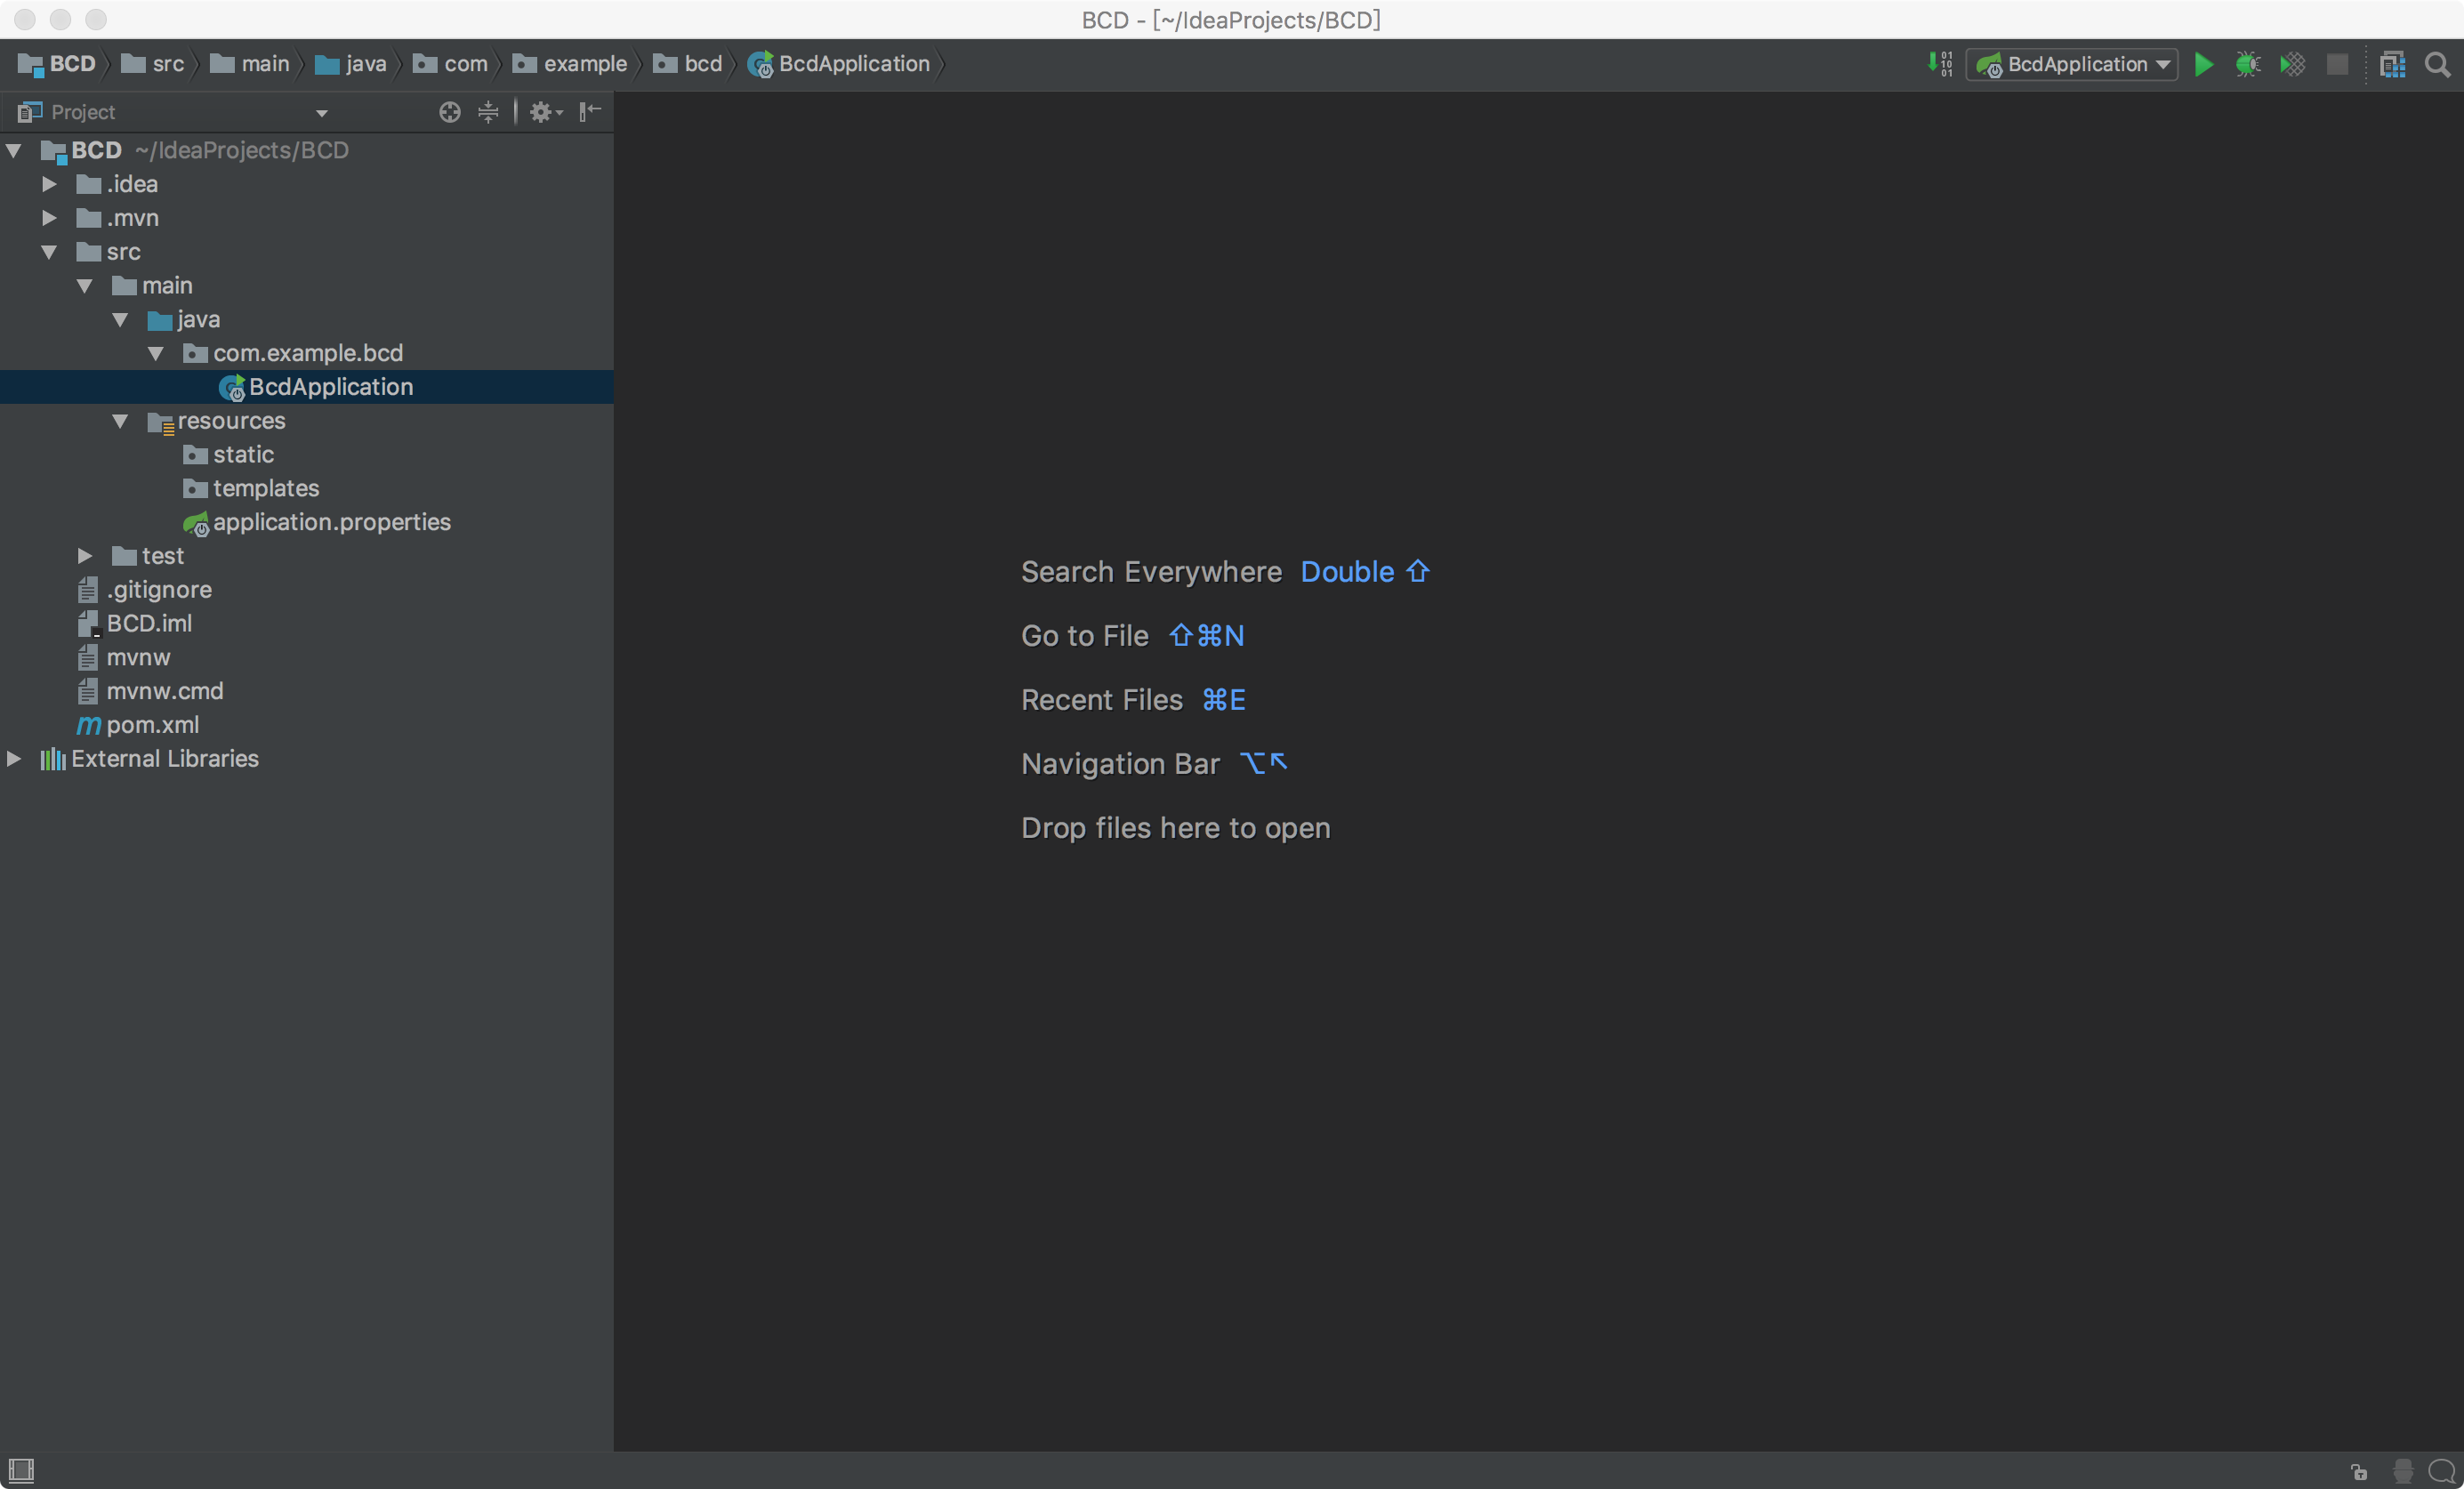This screenshot has width=2464, height=1489.
Task: Open Project Structure icon
Action: (2392, 65)
